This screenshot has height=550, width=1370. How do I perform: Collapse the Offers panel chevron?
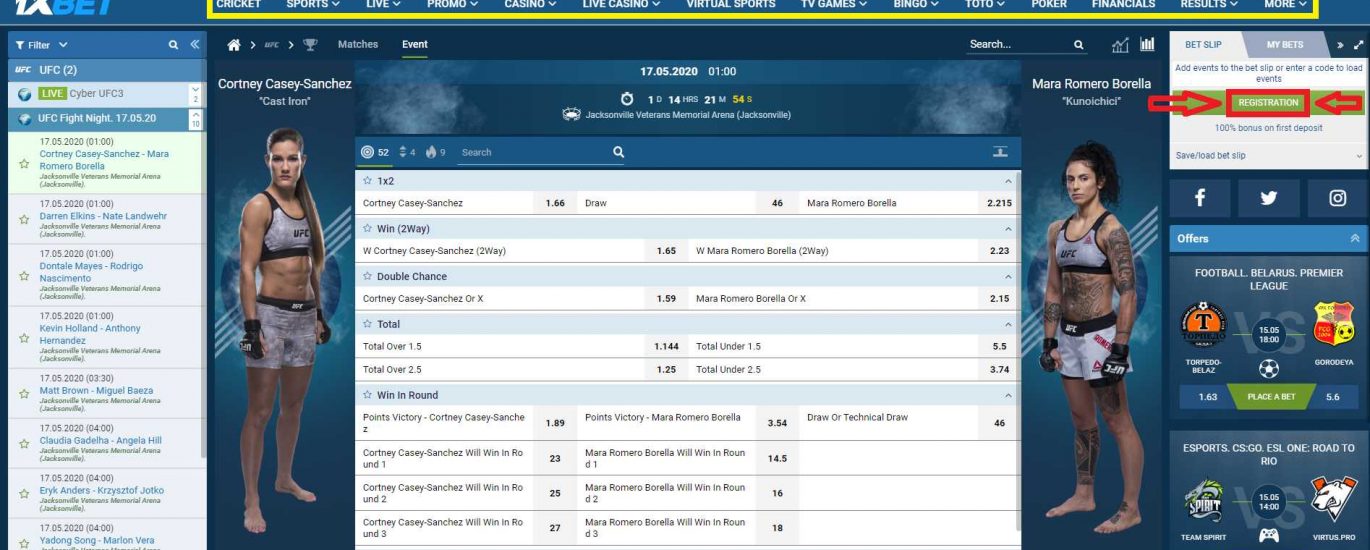coord(1355,238)
